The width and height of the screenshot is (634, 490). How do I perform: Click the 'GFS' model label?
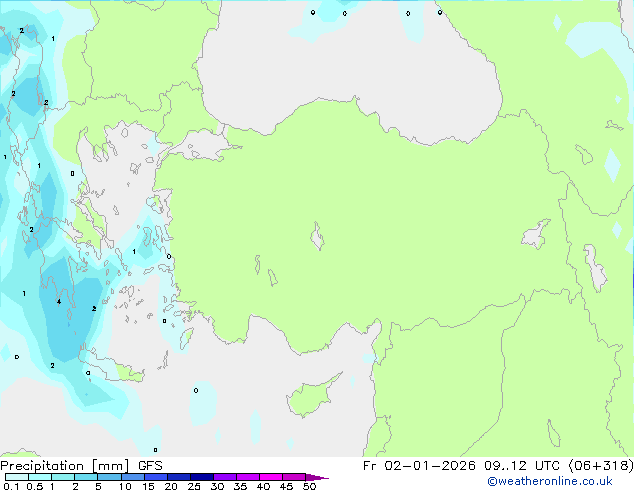[x=150, y=466]
